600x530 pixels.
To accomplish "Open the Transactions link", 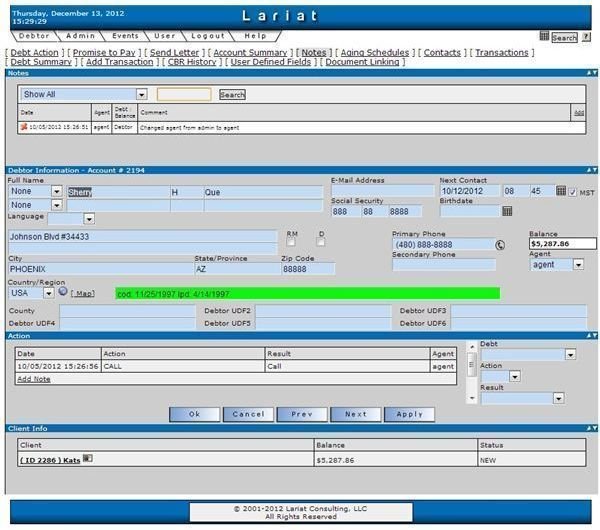I will (x=502, y=52).
